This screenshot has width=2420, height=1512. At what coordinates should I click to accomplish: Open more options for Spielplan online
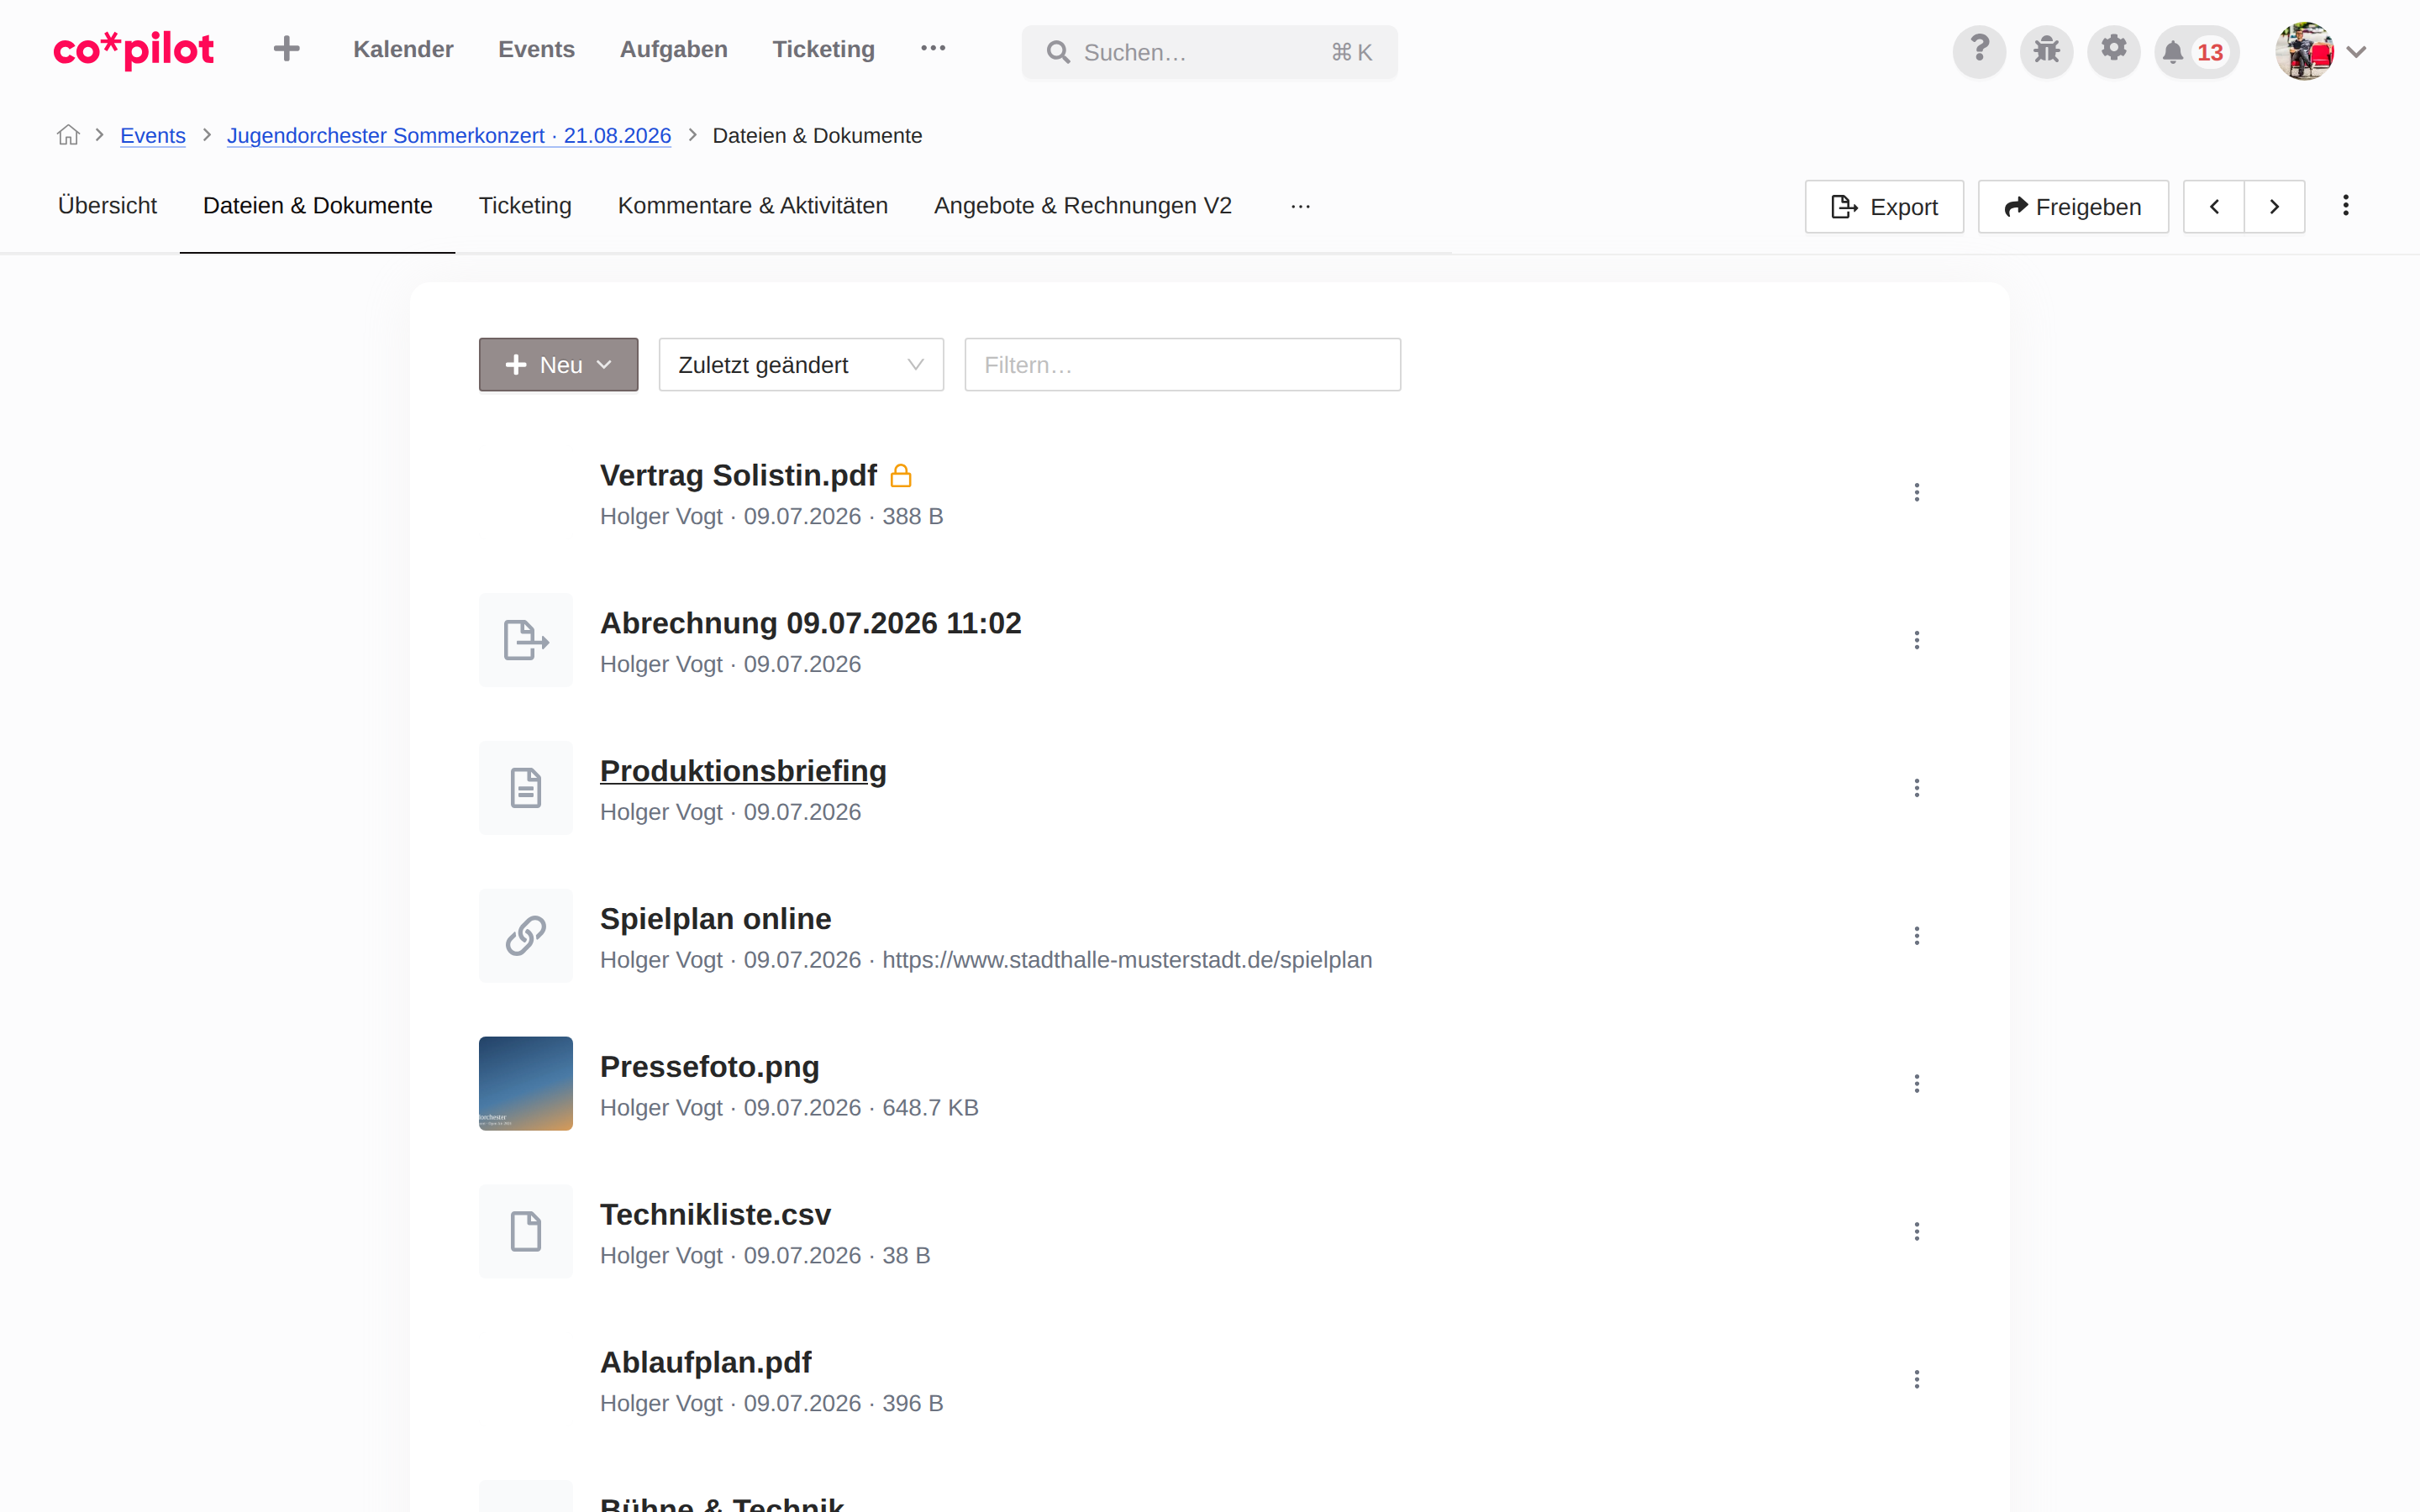tap(1916, 936)
